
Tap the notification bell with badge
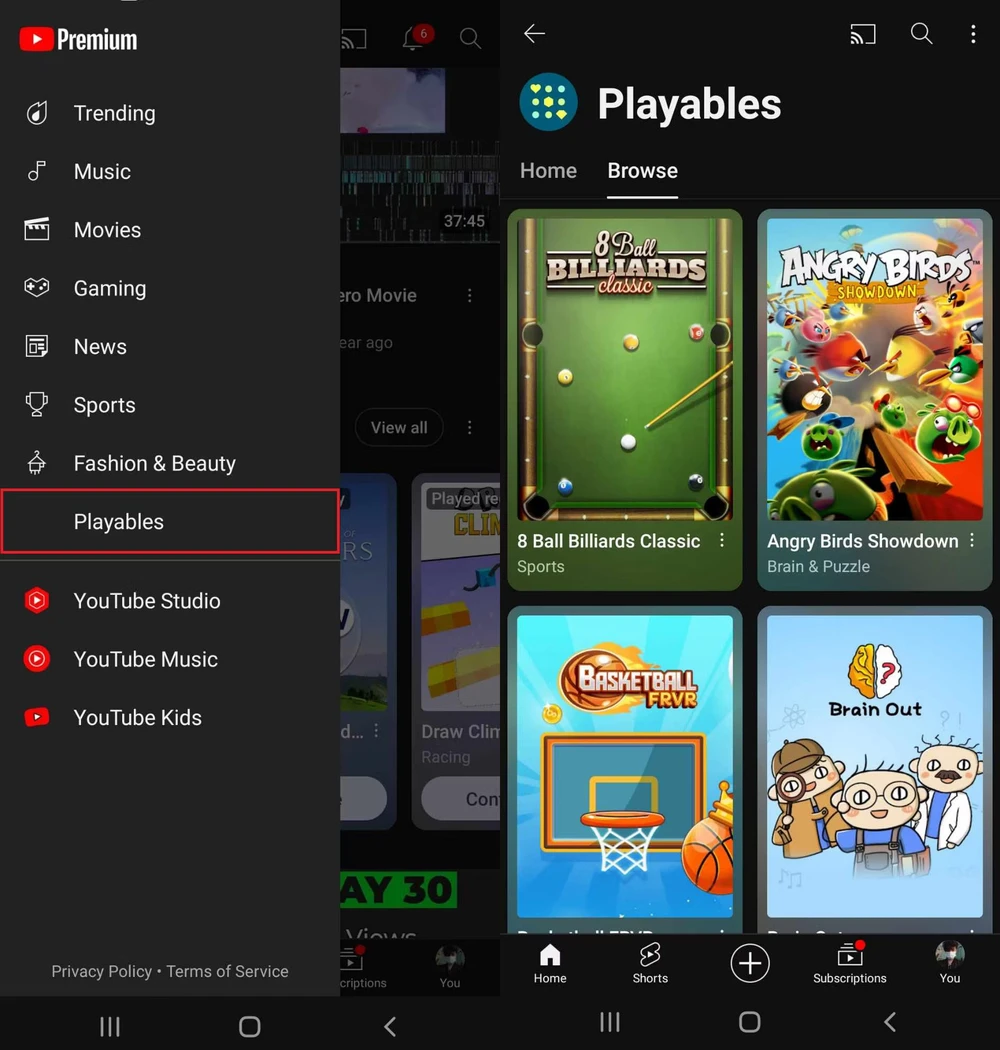(414, 38)
